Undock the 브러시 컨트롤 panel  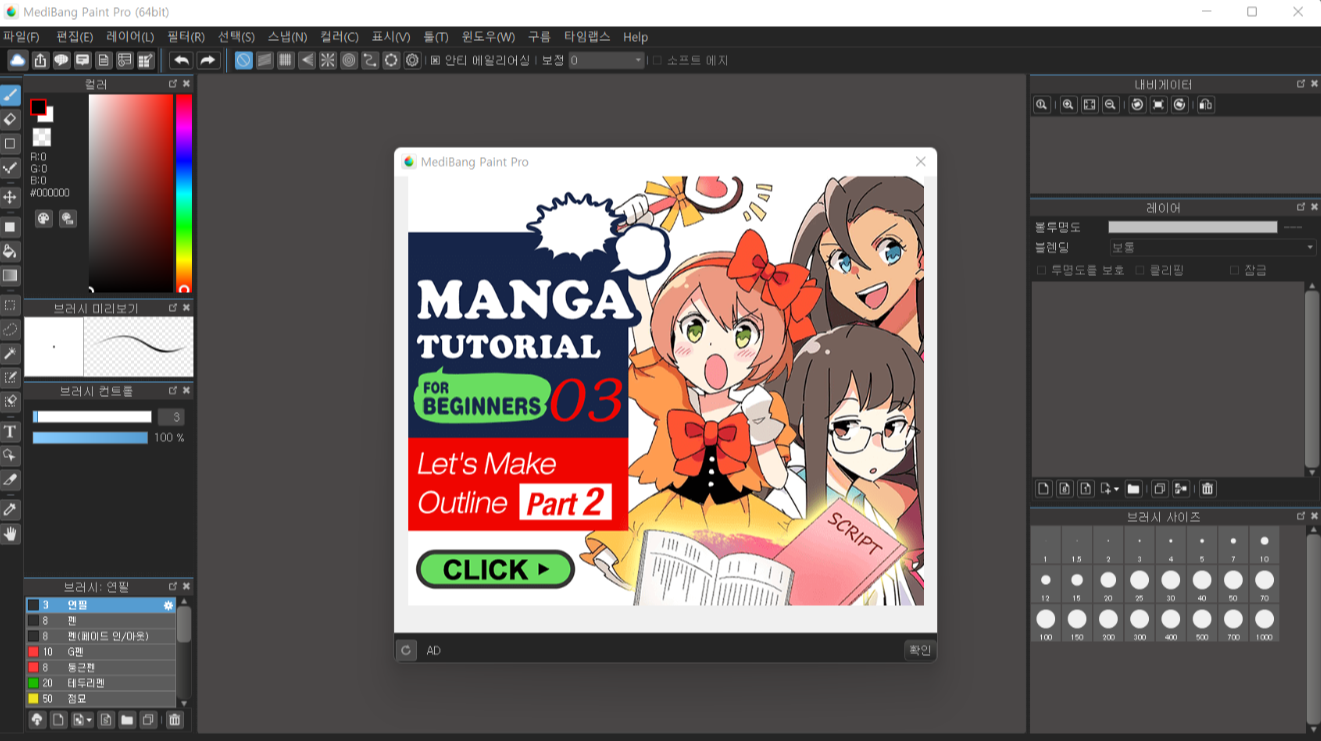172,390
